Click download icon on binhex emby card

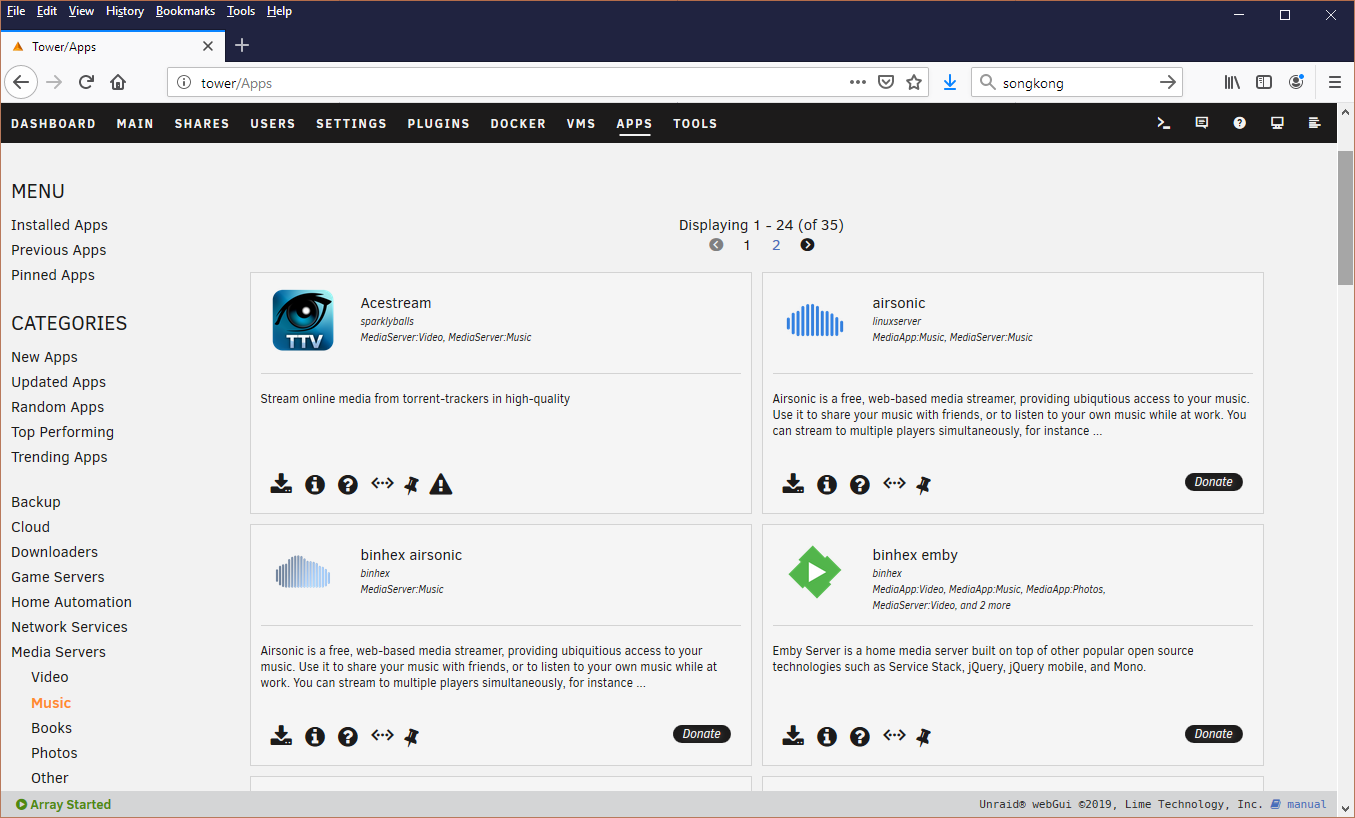coord(793,737)
